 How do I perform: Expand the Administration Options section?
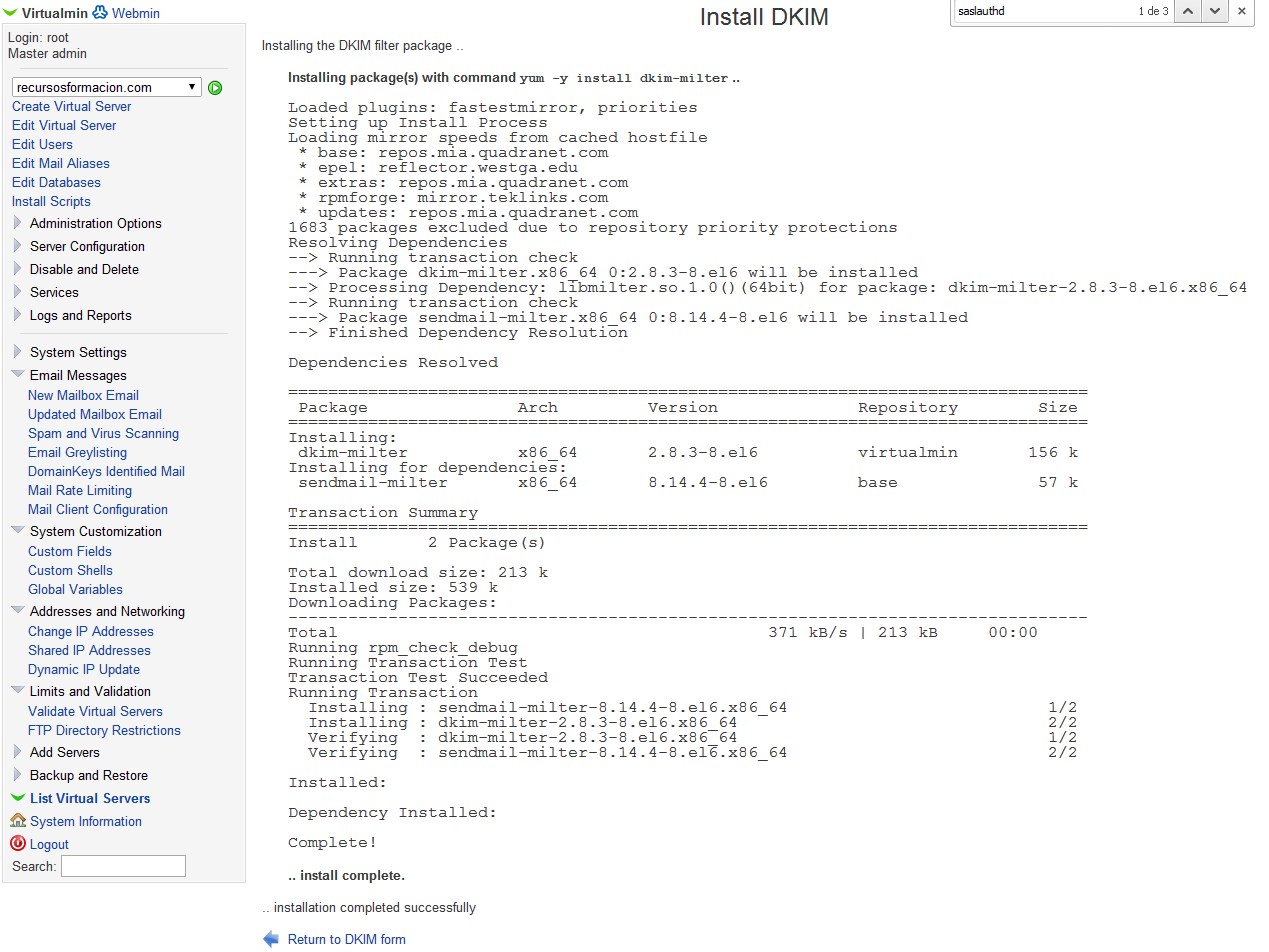point(95,223)
